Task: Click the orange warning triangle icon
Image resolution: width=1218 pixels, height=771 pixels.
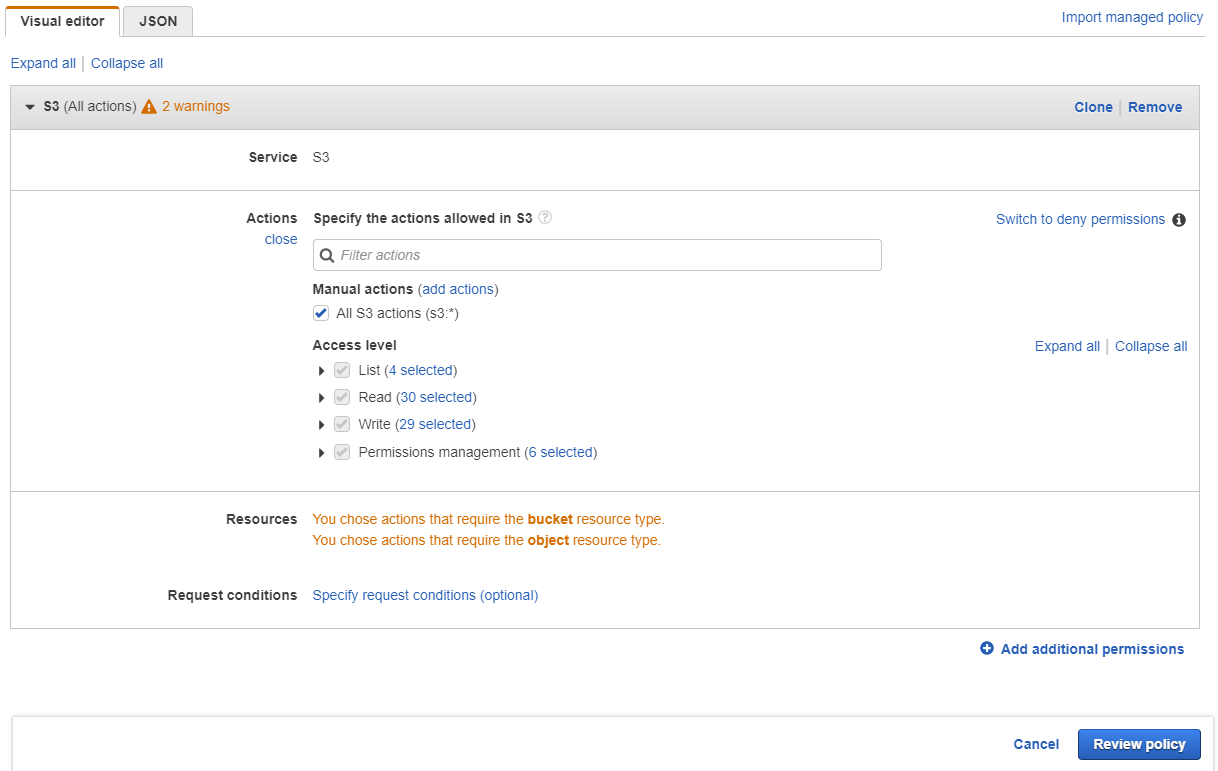Action: point(149,107)
